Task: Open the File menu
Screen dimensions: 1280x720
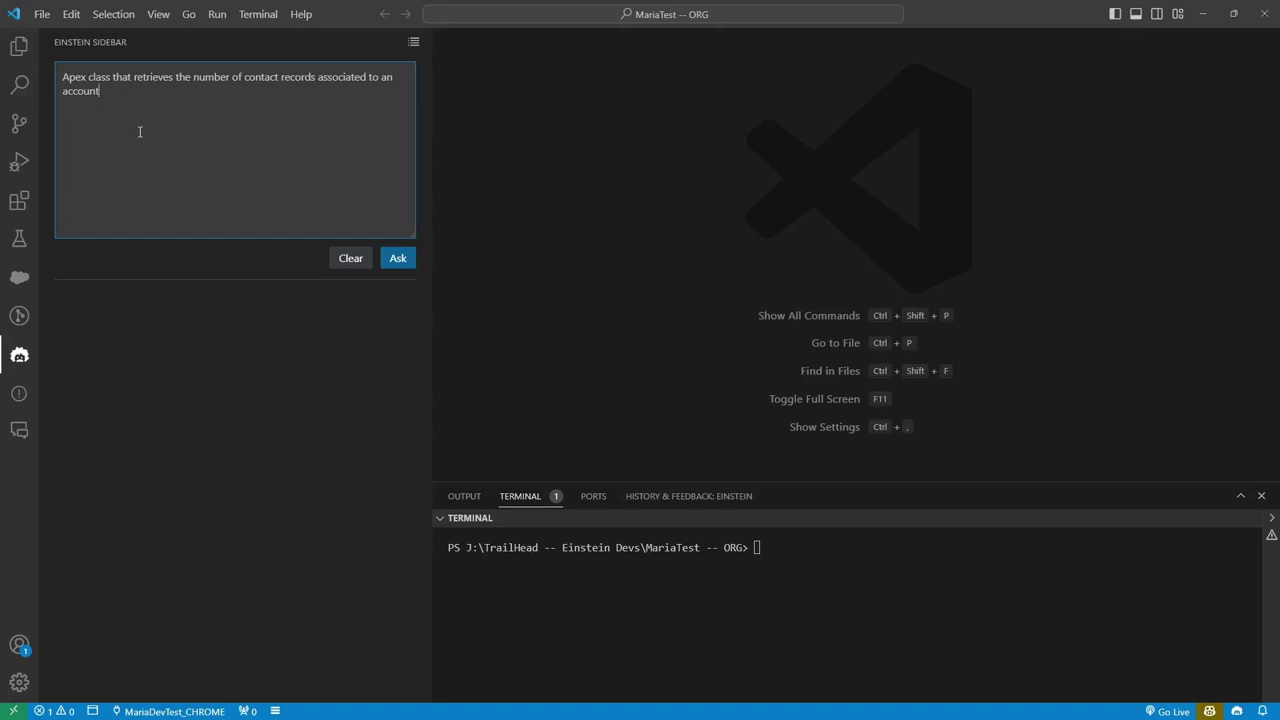Action: pyautogui.click(x=42, y=14)
